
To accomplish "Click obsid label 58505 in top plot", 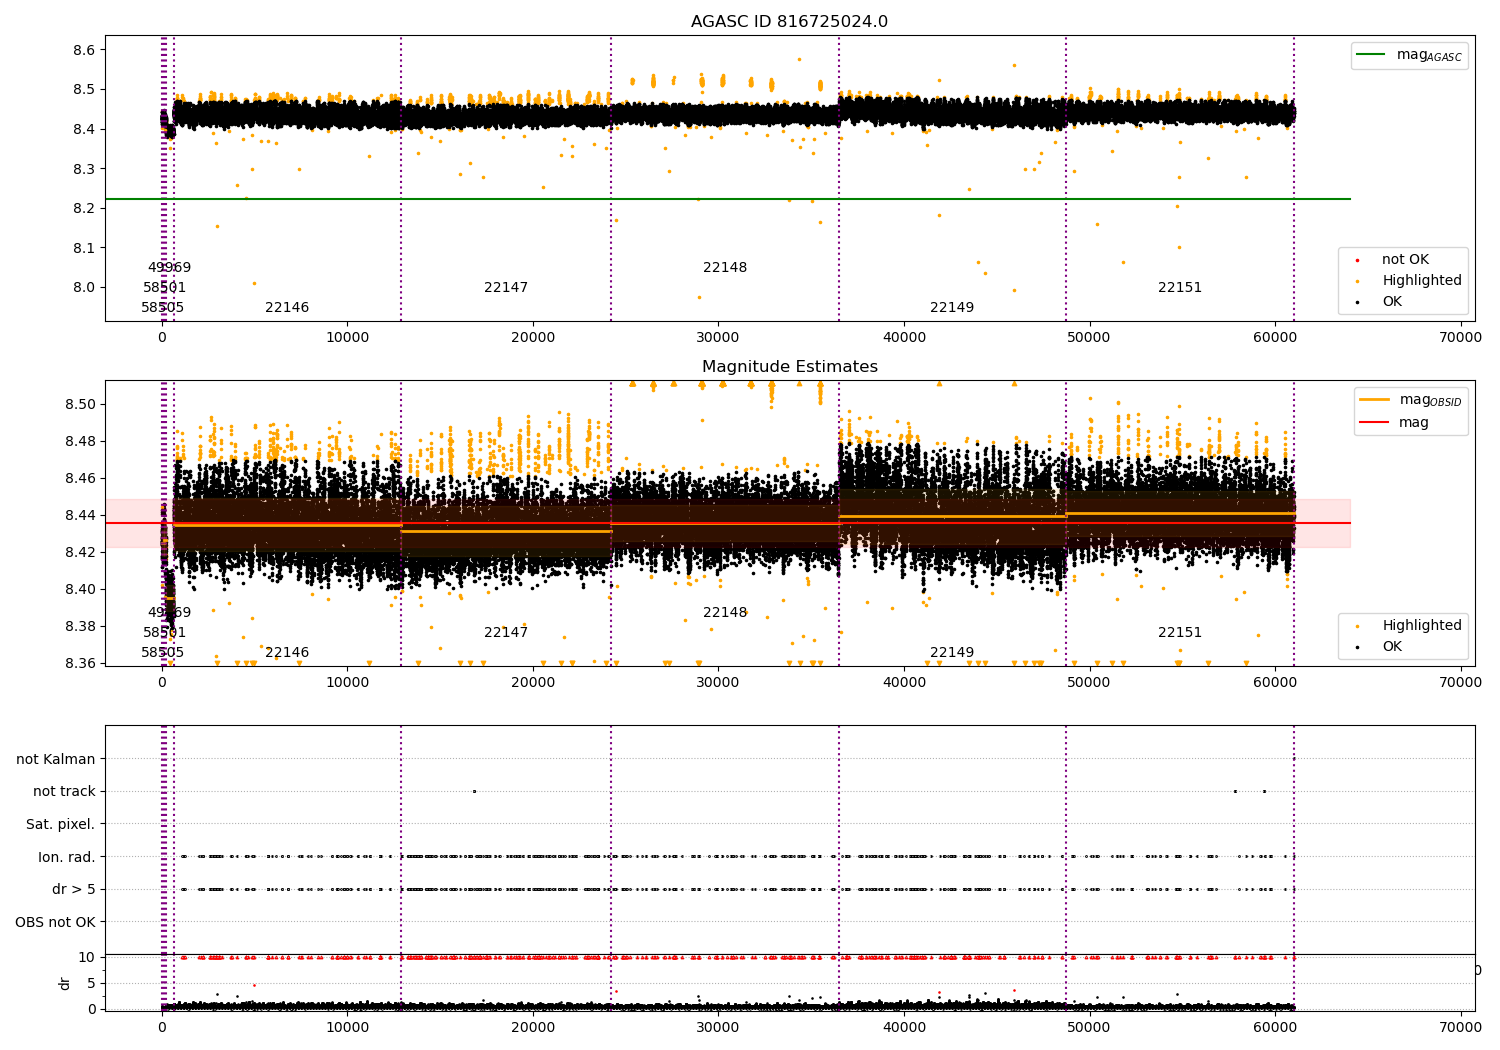I will point(163,307).
